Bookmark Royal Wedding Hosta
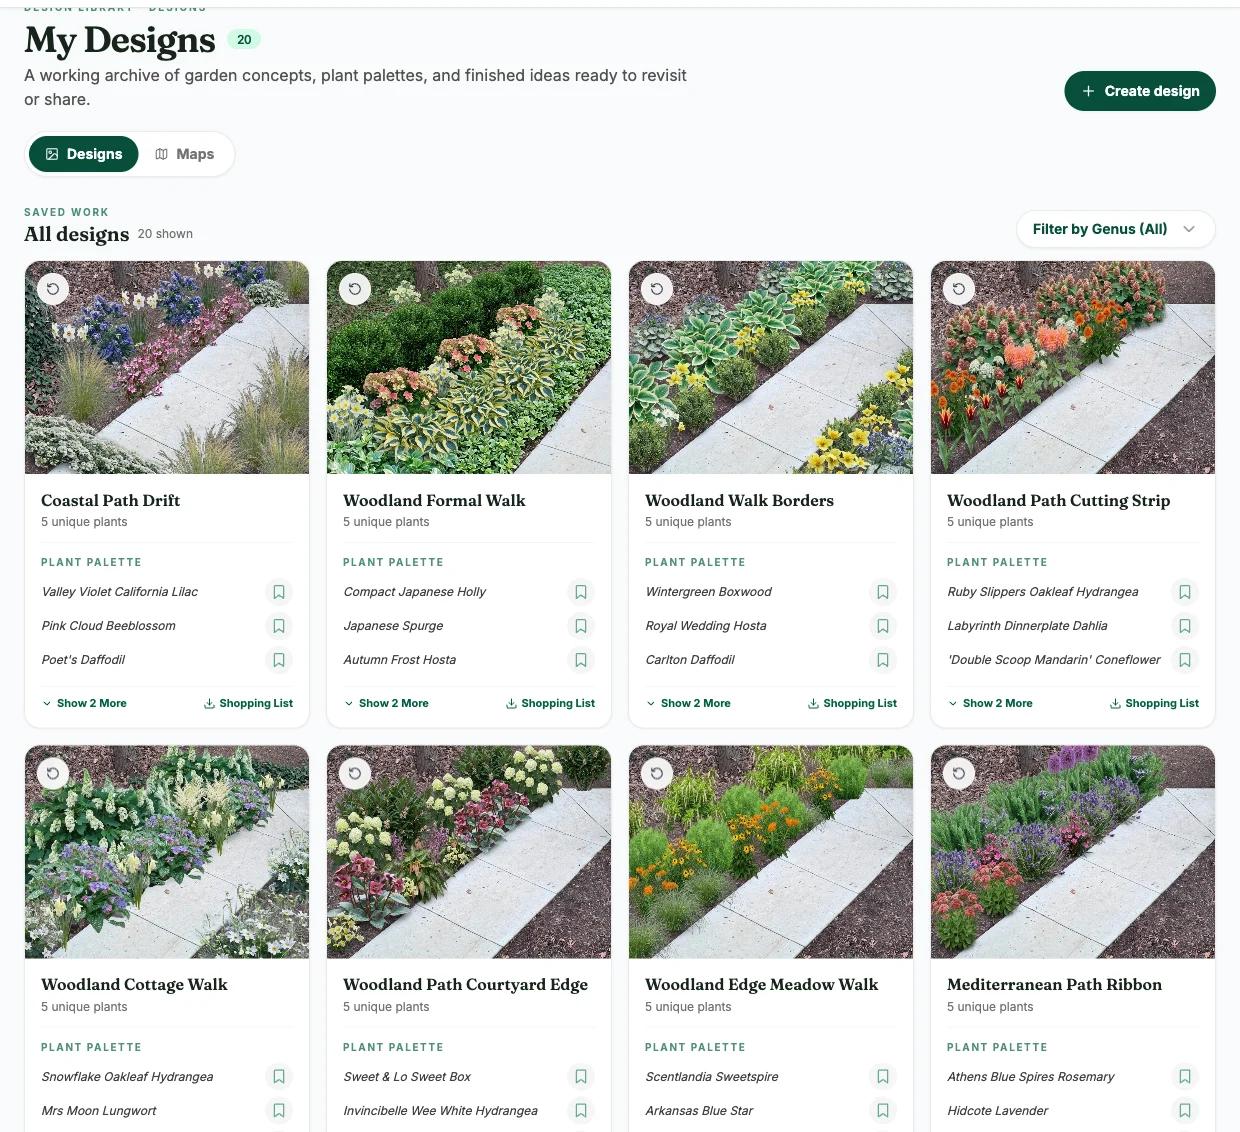 [x=883, y=626]
